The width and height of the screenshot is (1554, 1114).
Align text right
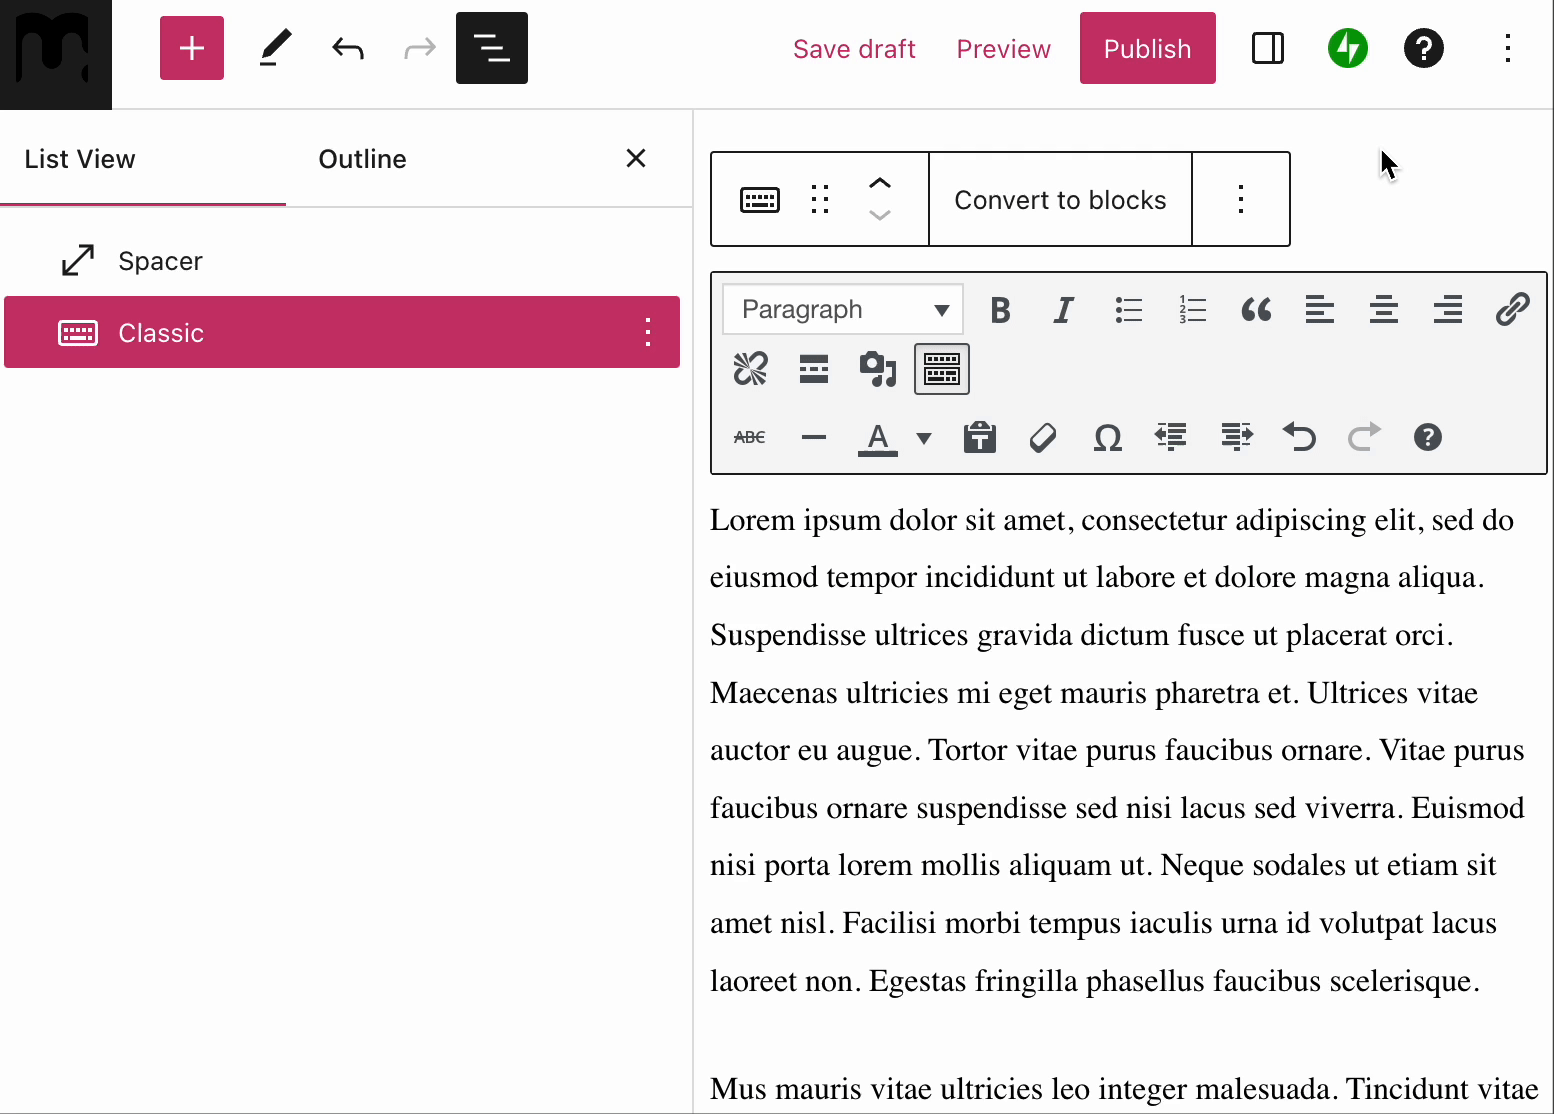pos(1448,310)
